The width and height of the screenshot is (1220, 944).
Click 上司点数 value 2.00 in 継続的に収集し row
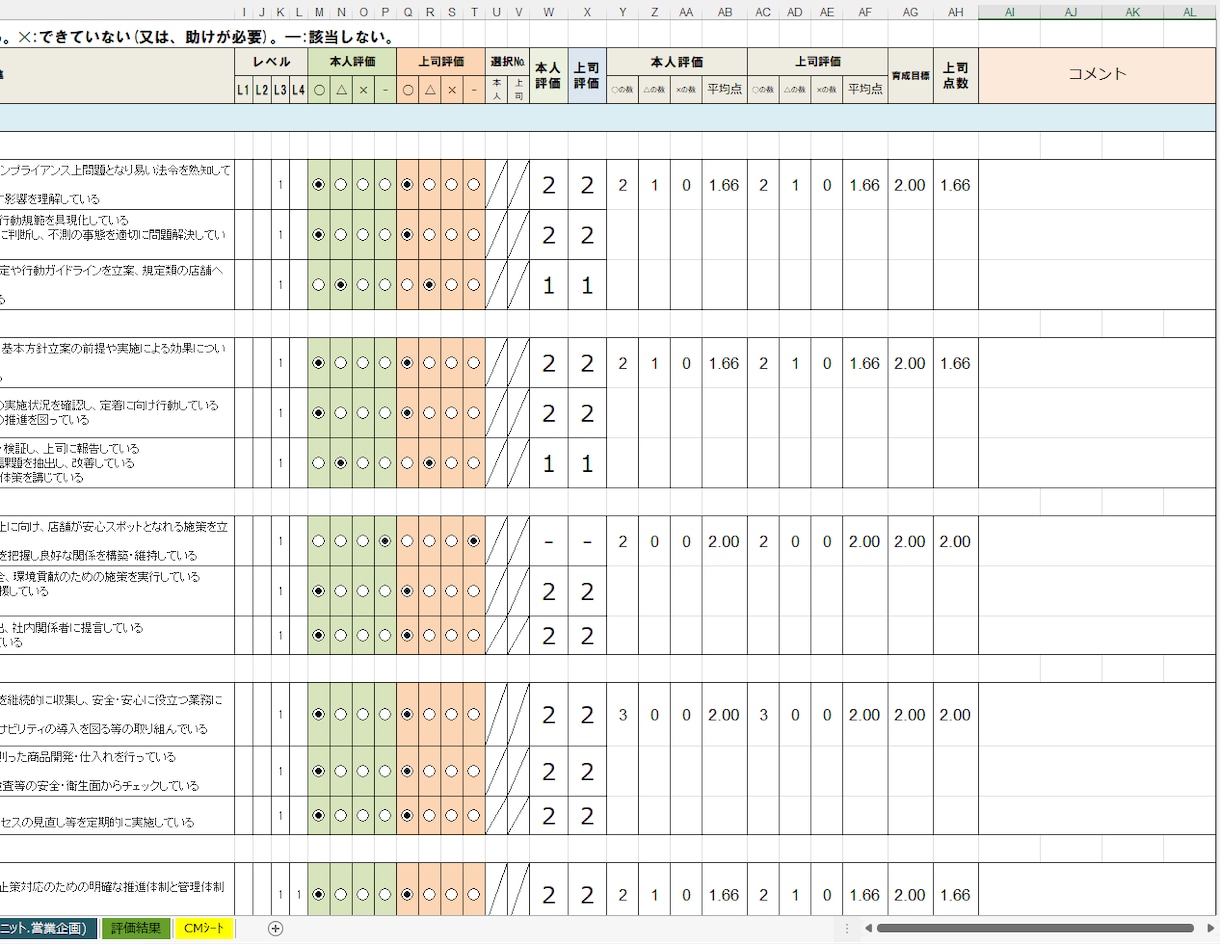pos(955,715)
